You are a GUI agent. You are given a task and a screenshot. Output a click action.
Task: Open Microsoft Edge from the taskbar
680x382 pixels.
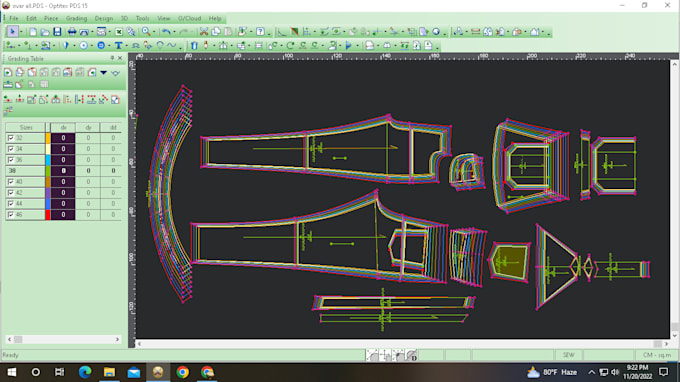(85, 372)
